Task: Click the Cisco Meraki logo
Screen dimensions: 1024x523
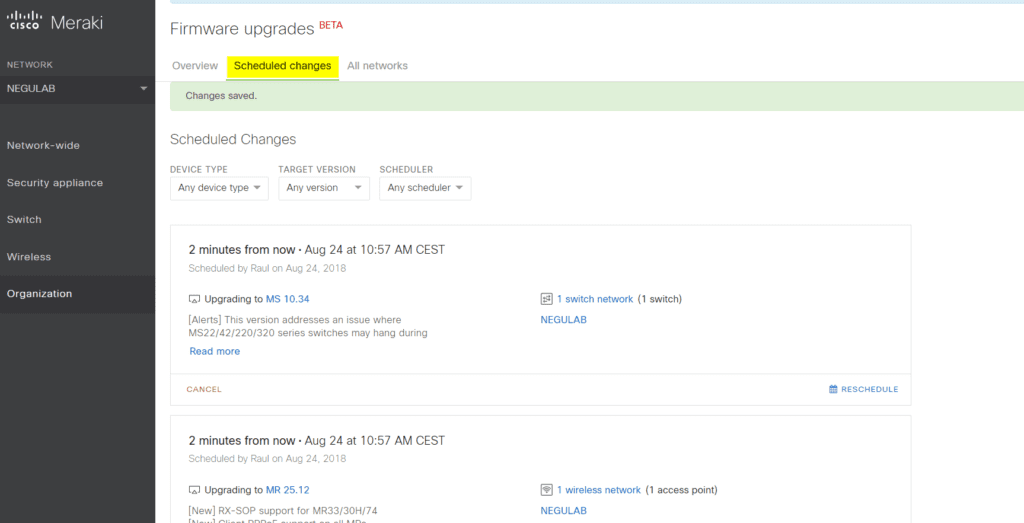Action: click(55, 22)
